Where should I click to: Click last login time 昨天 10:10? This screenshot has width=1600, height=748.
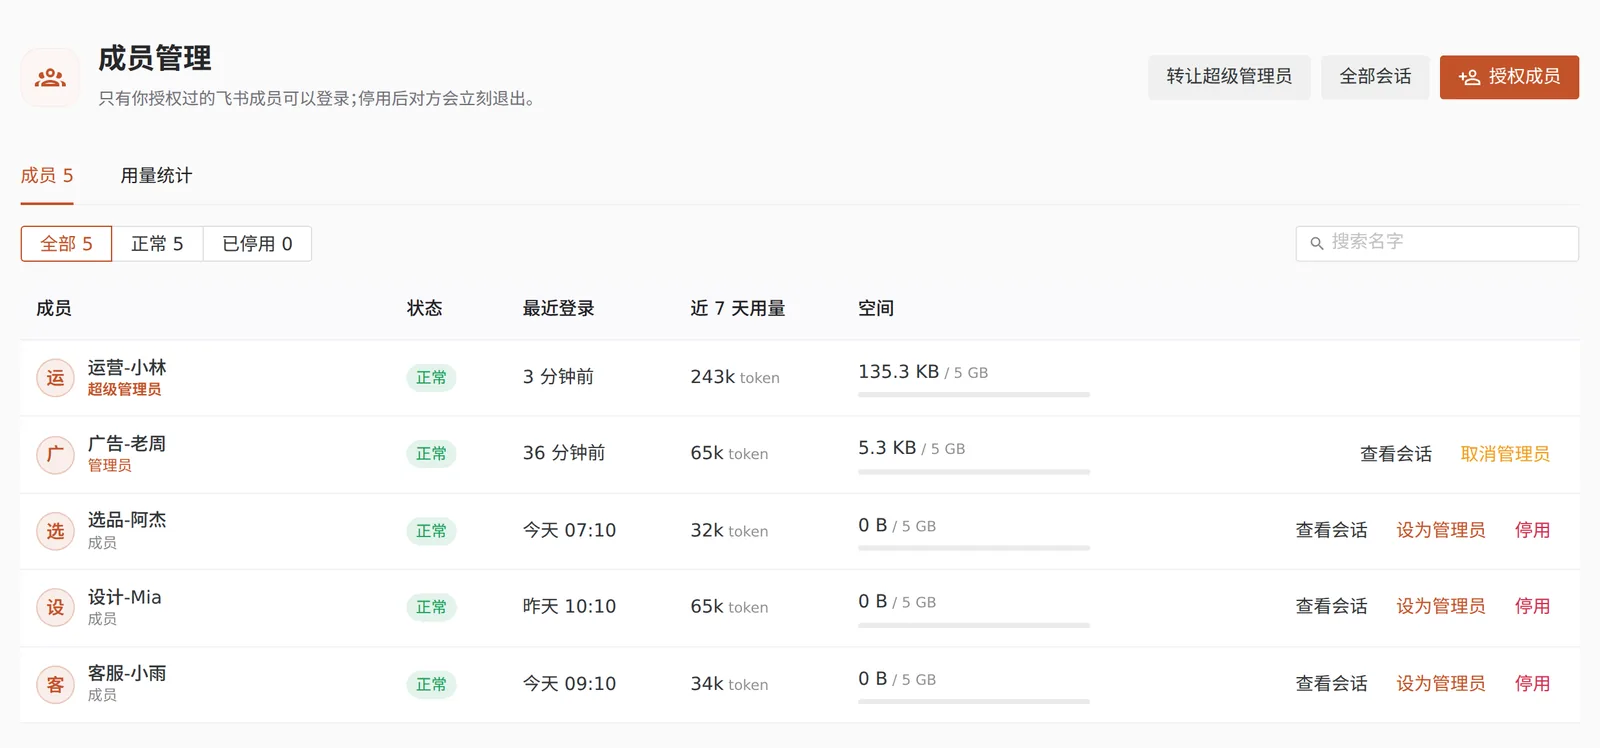(569, 606)
